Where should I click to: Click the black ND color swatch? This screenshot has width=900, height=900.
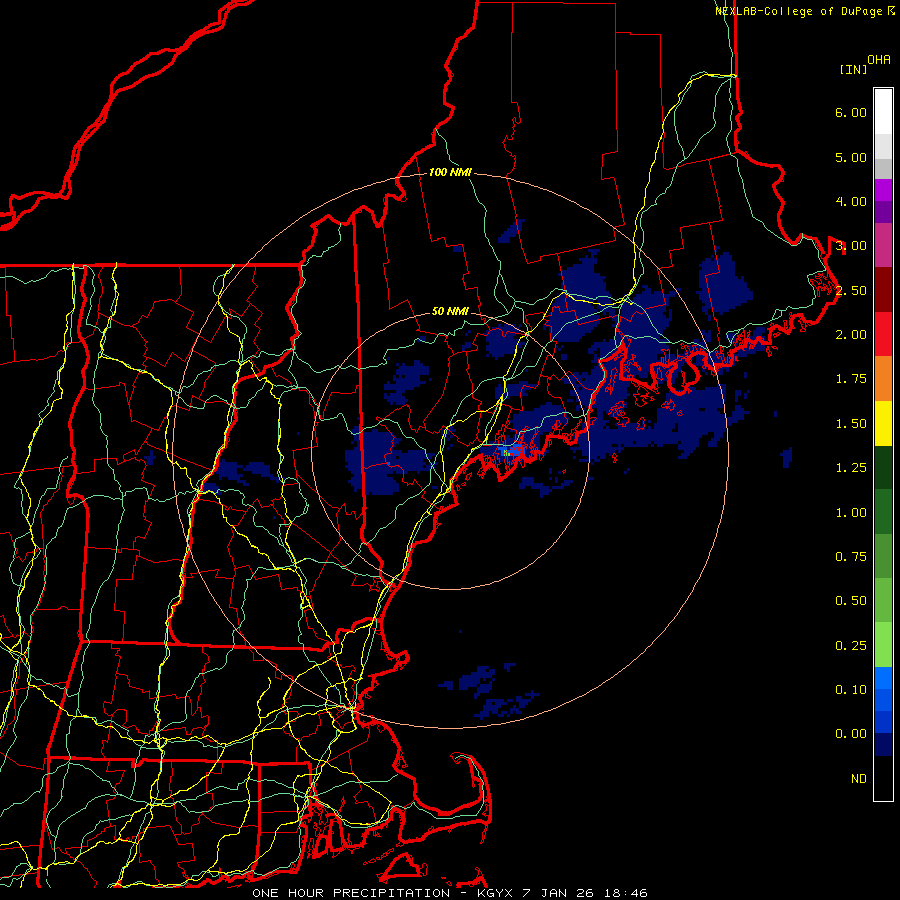pos(883,778)
